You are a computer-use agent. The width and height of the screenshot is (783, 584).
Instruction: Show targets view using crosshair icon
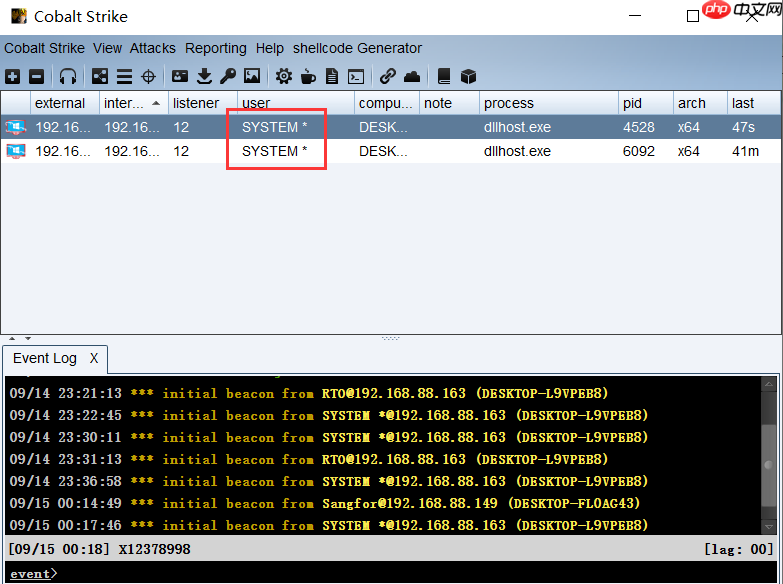(148, 76)
